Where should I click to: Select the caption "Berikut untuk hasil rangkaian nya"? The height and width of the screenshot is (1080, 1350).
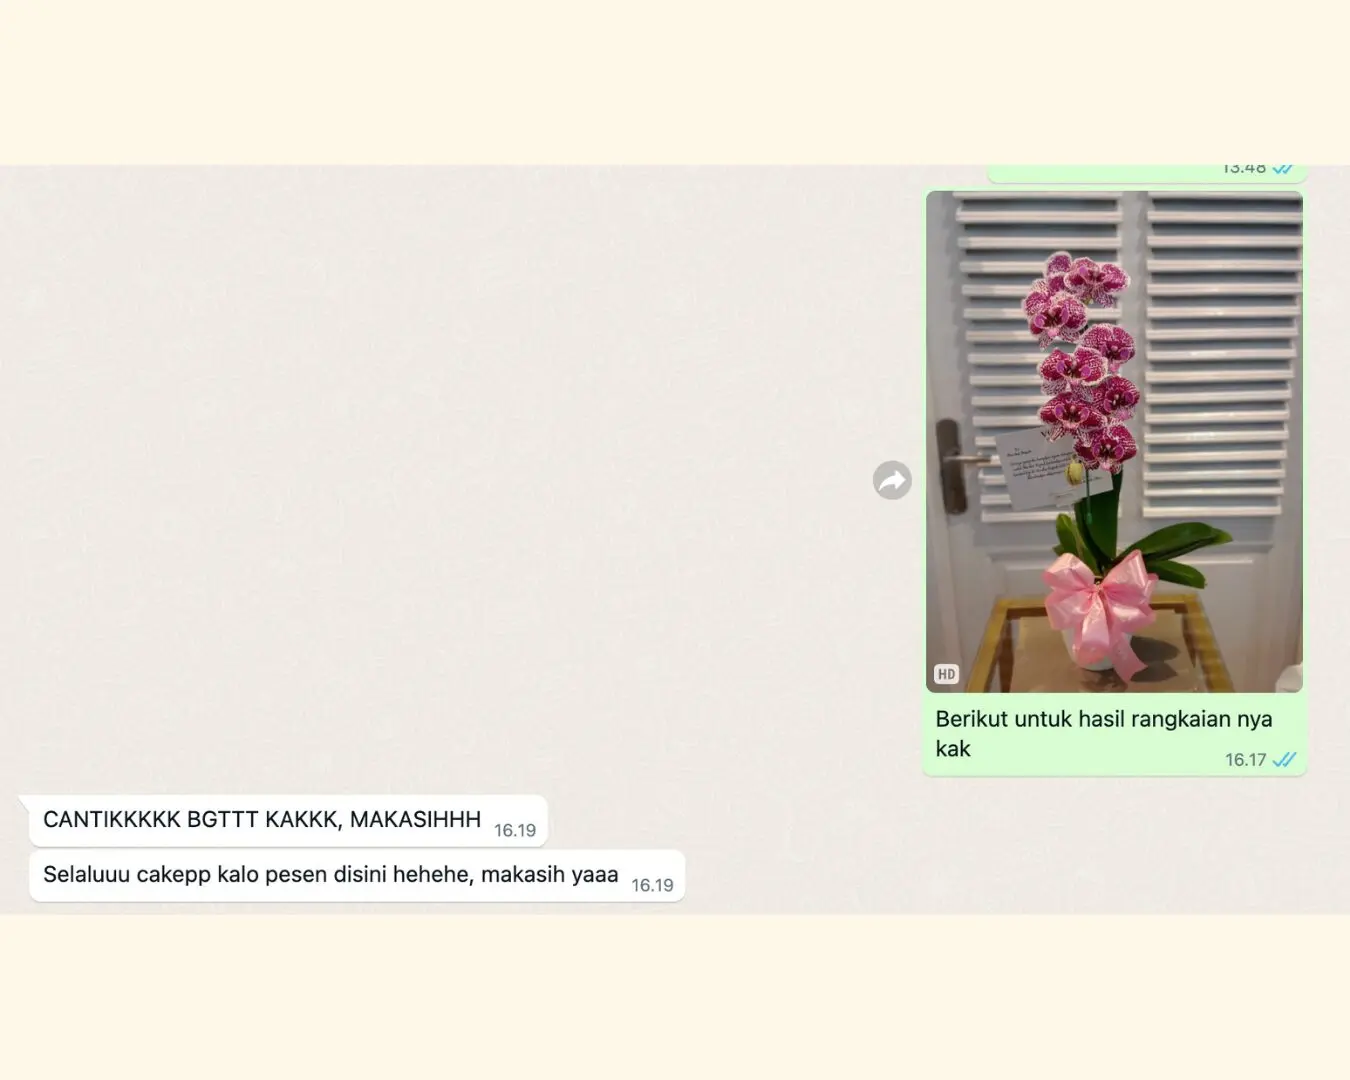(1103, 719)
